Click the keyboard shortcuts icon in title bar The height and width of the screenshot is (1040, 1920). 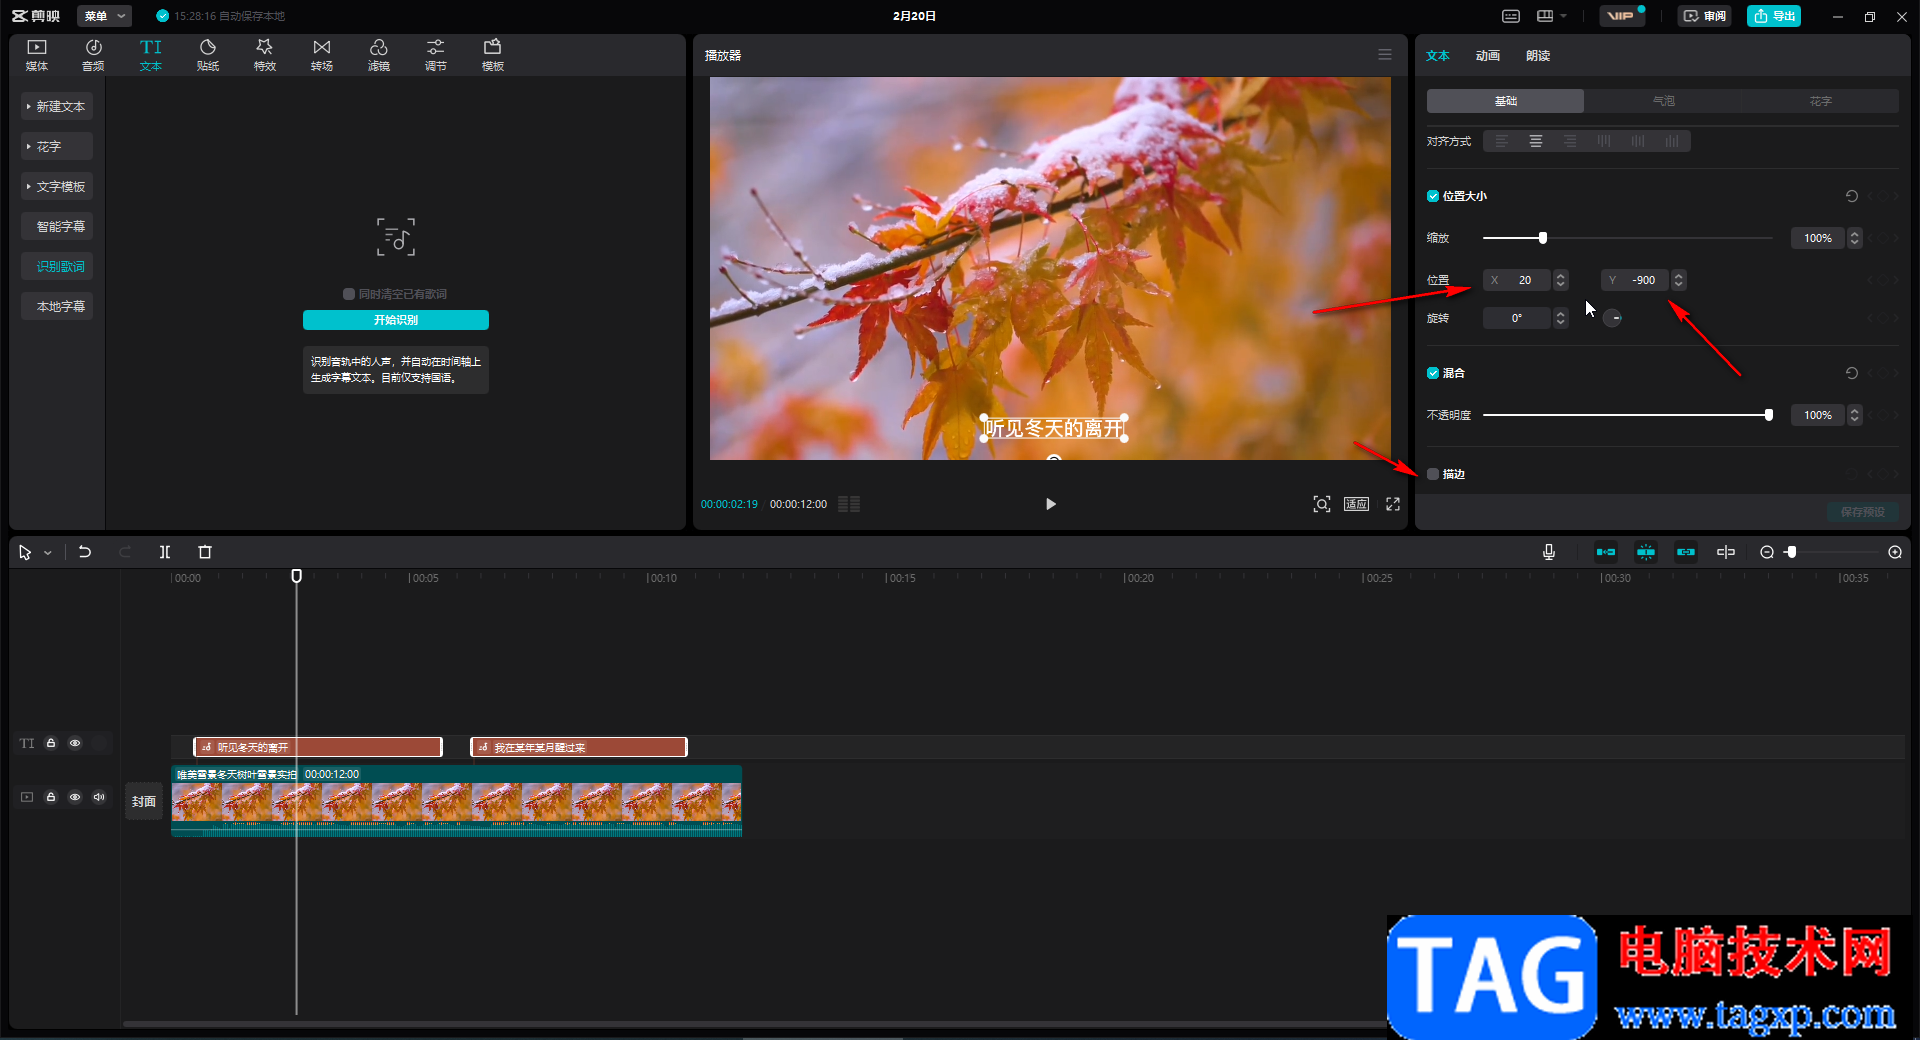(x=1511, y=16)
